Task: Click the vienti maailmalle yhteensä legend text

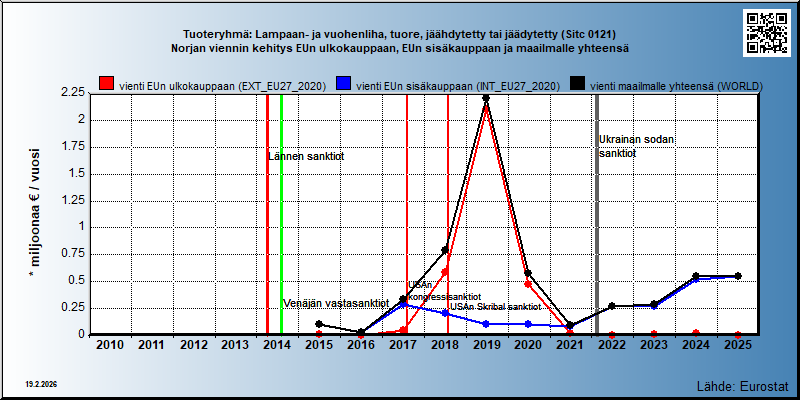Action: (x=676, y=86)
